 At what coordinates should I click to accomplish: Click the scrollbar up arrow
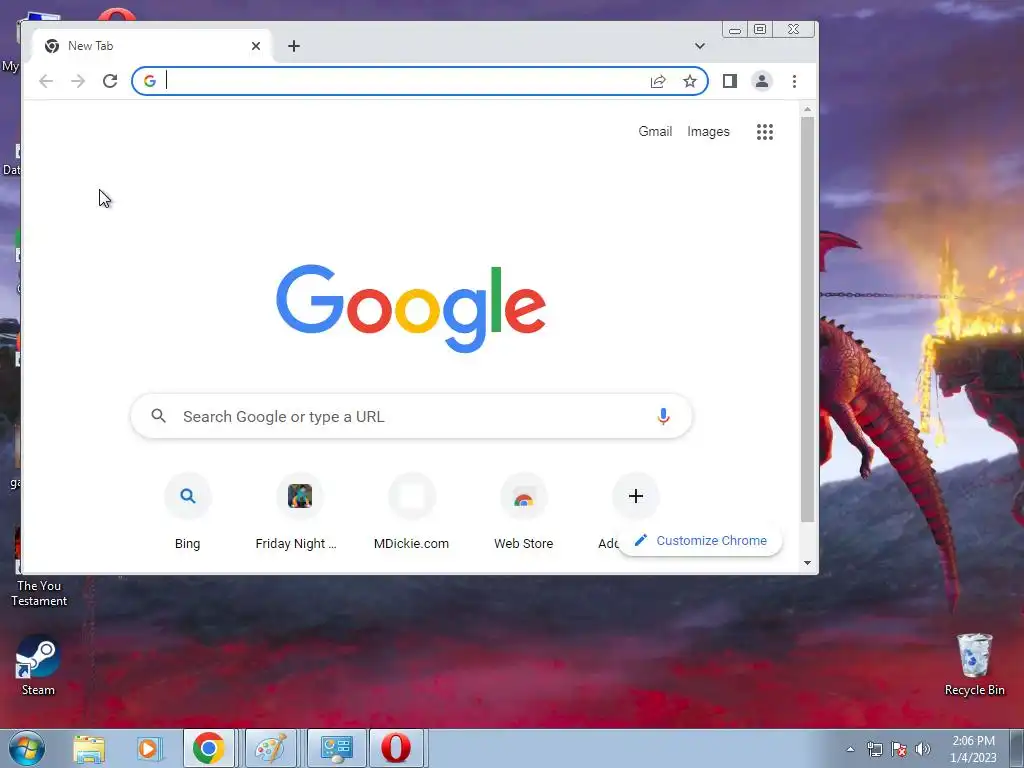tap(808, 110)
